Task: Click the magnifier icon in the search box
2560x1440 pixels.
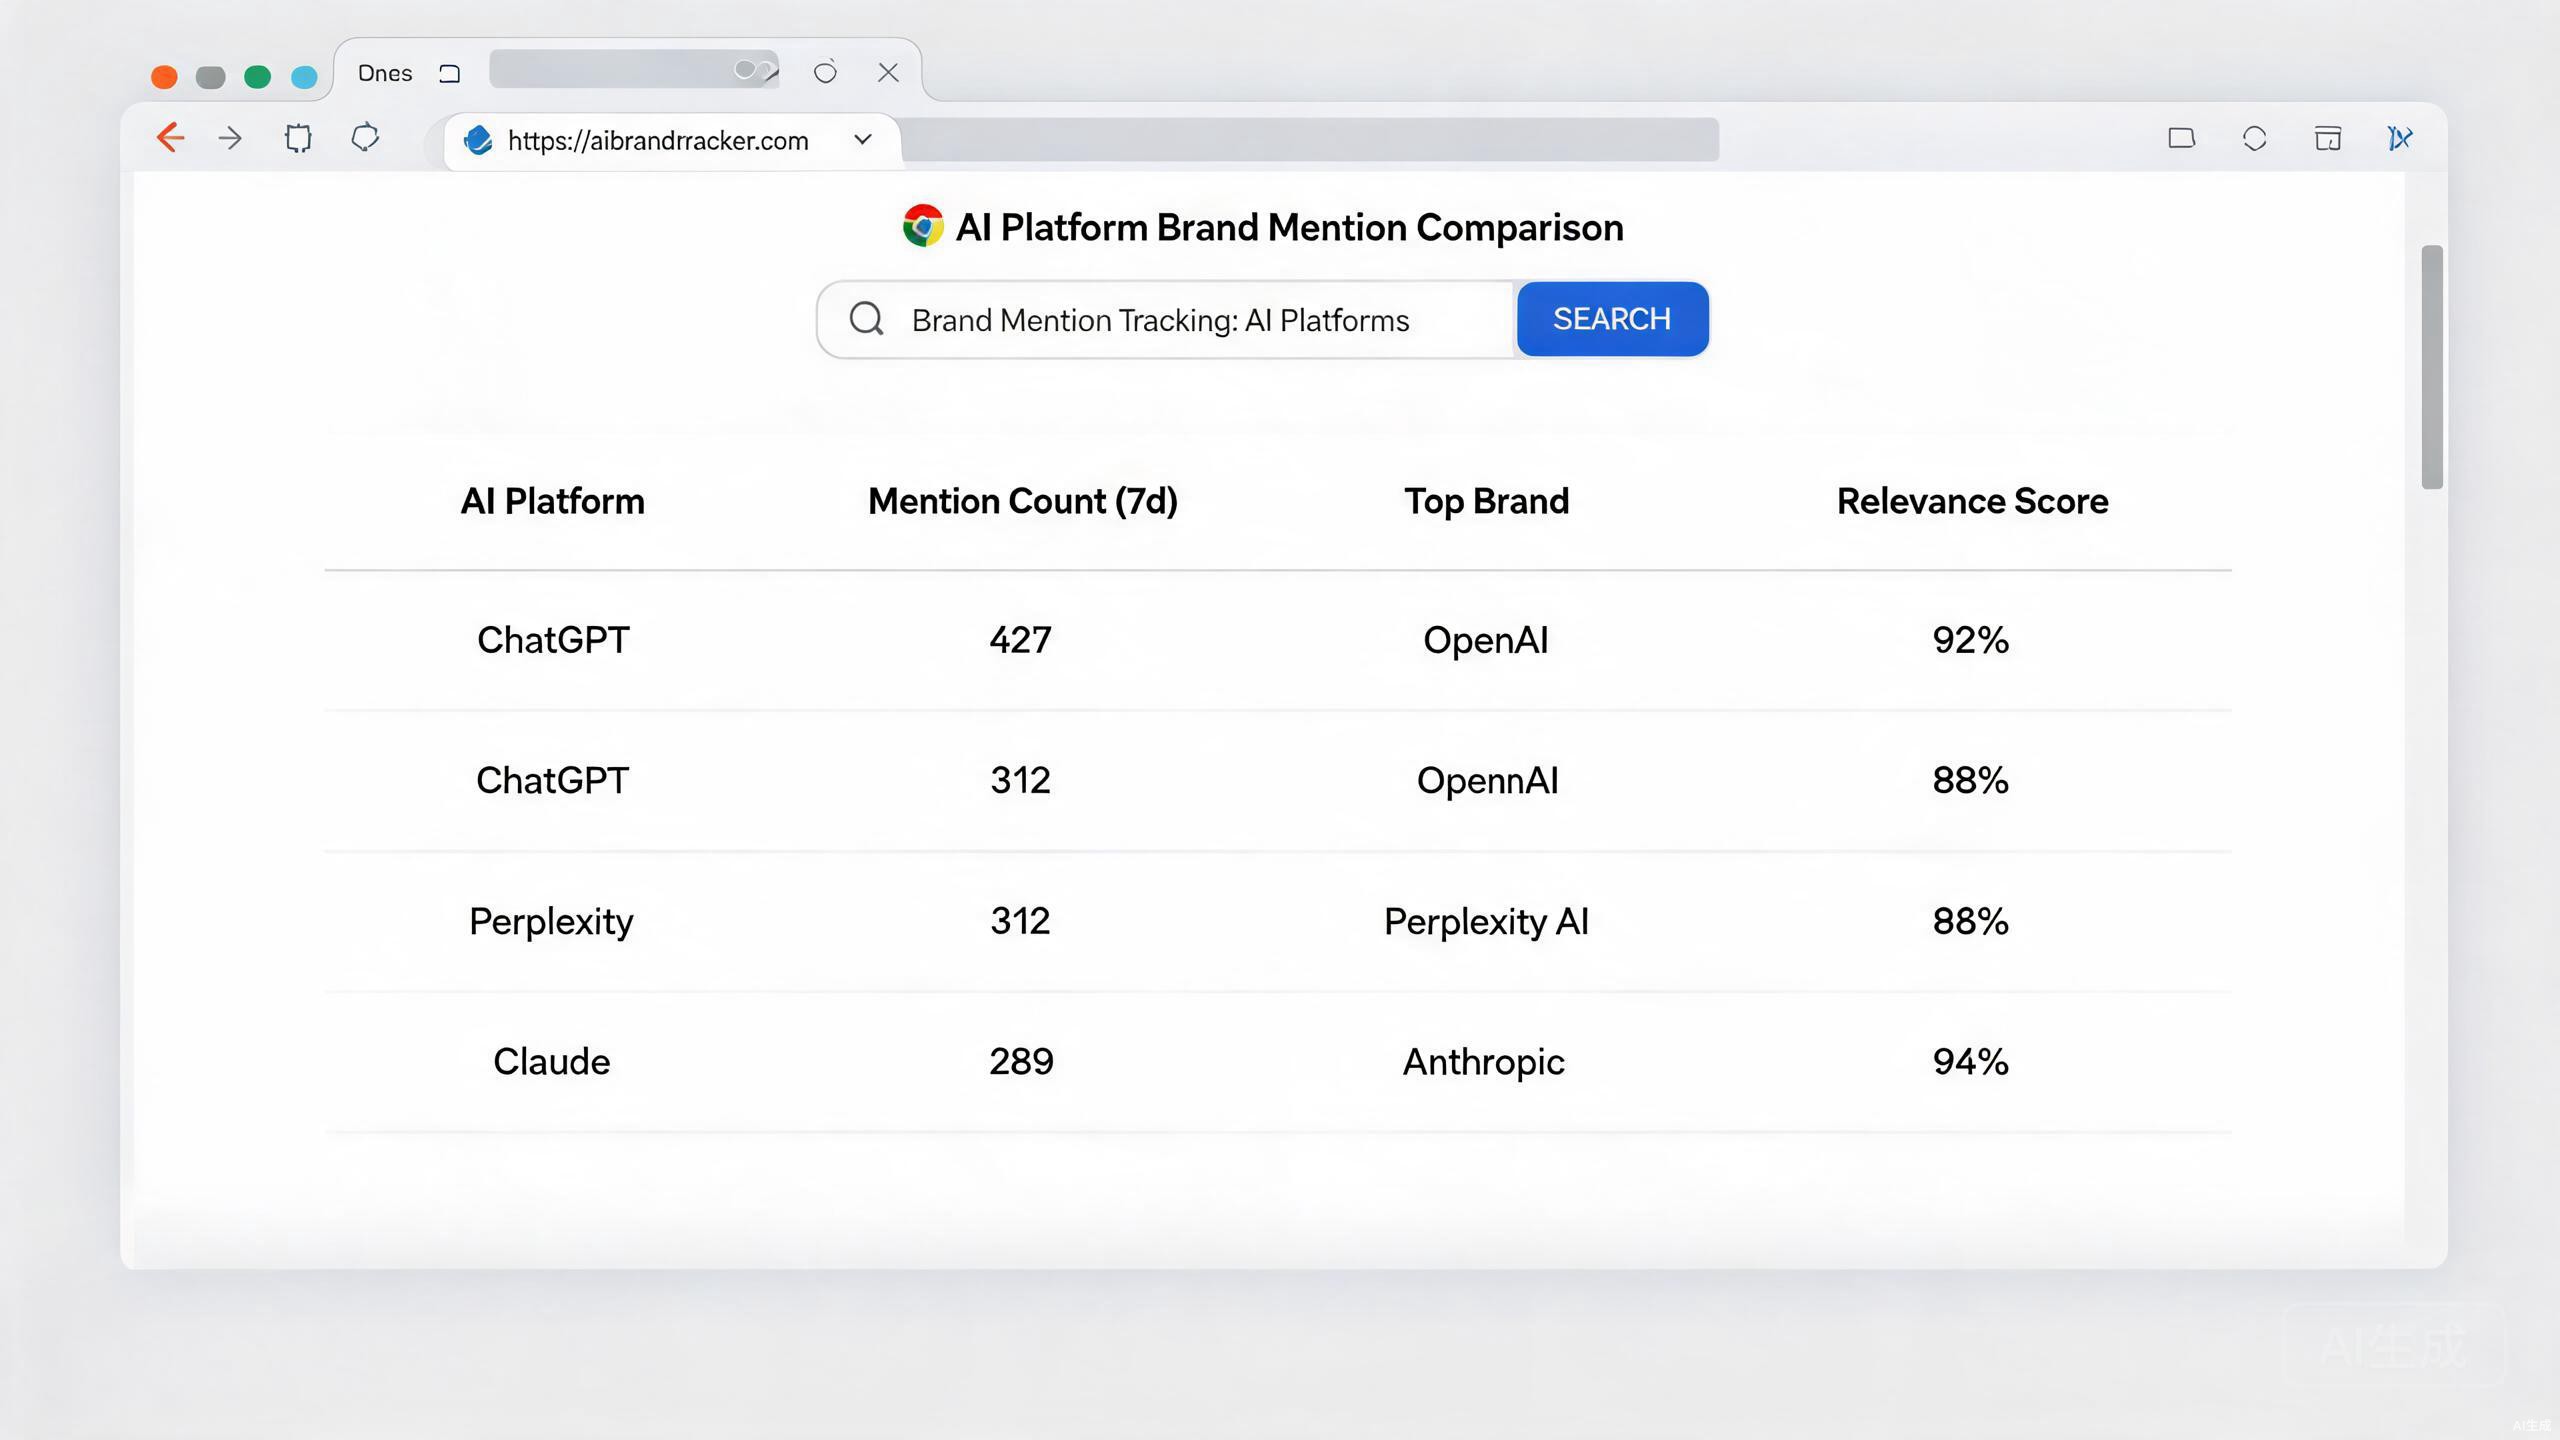Action: [x=866, y=319]
